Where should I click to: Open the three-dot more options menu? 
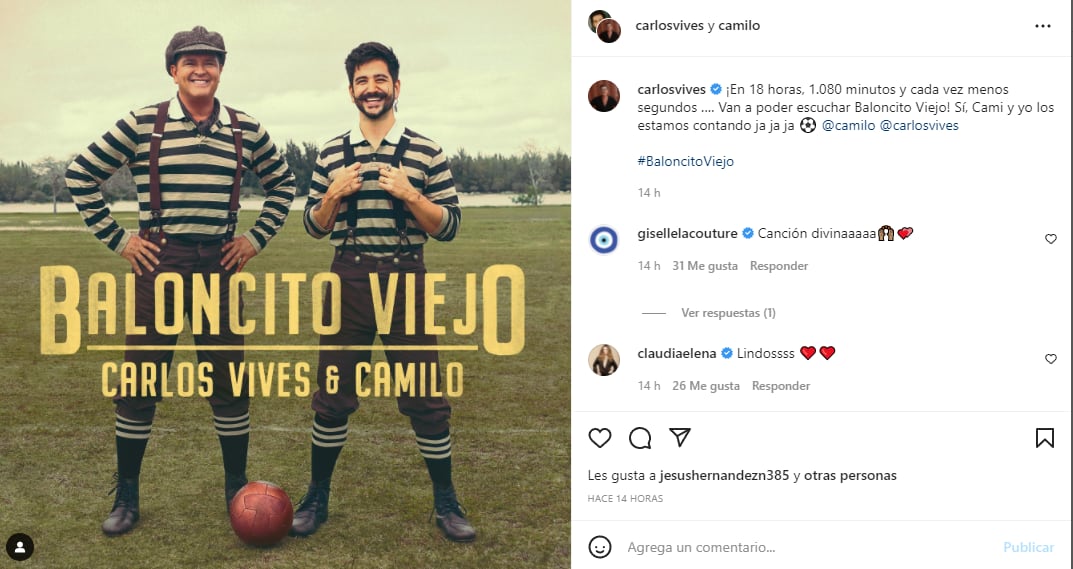click(1042, 26)
